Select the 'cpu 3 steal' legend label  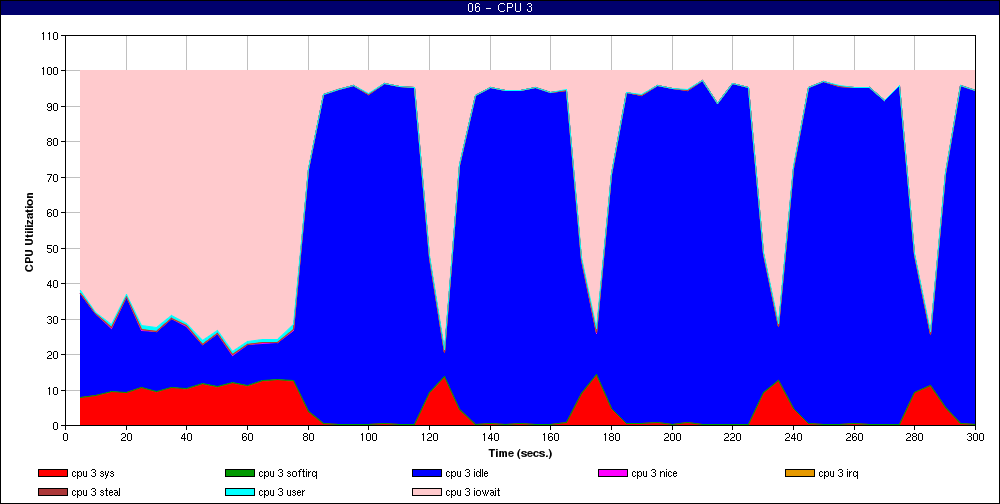coord(96,492)
